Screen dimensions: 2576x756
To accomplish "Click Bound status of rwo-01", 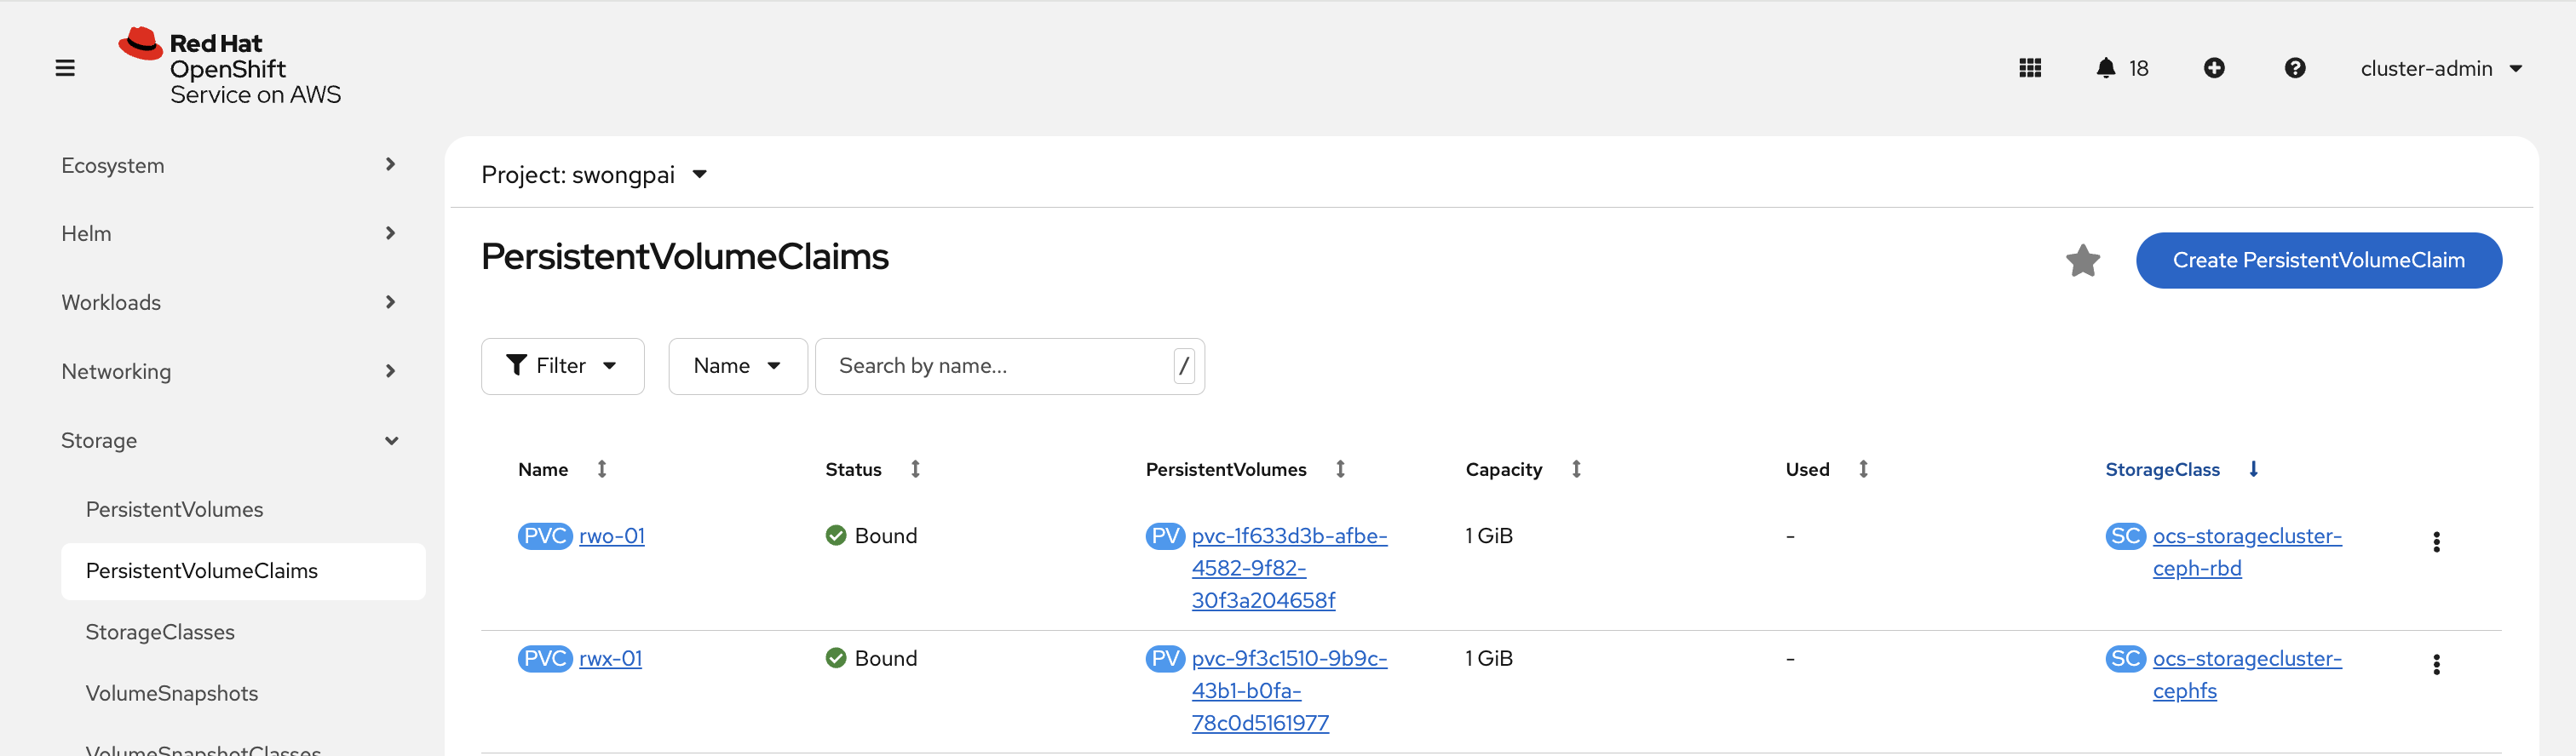I will (871, 536).
